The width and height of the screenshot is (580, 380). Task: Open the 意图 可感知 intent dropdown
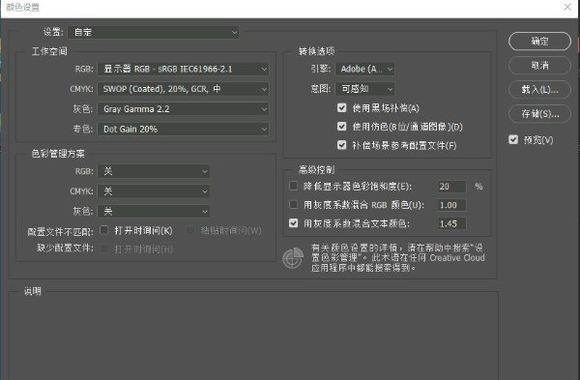tap(365, 89)
